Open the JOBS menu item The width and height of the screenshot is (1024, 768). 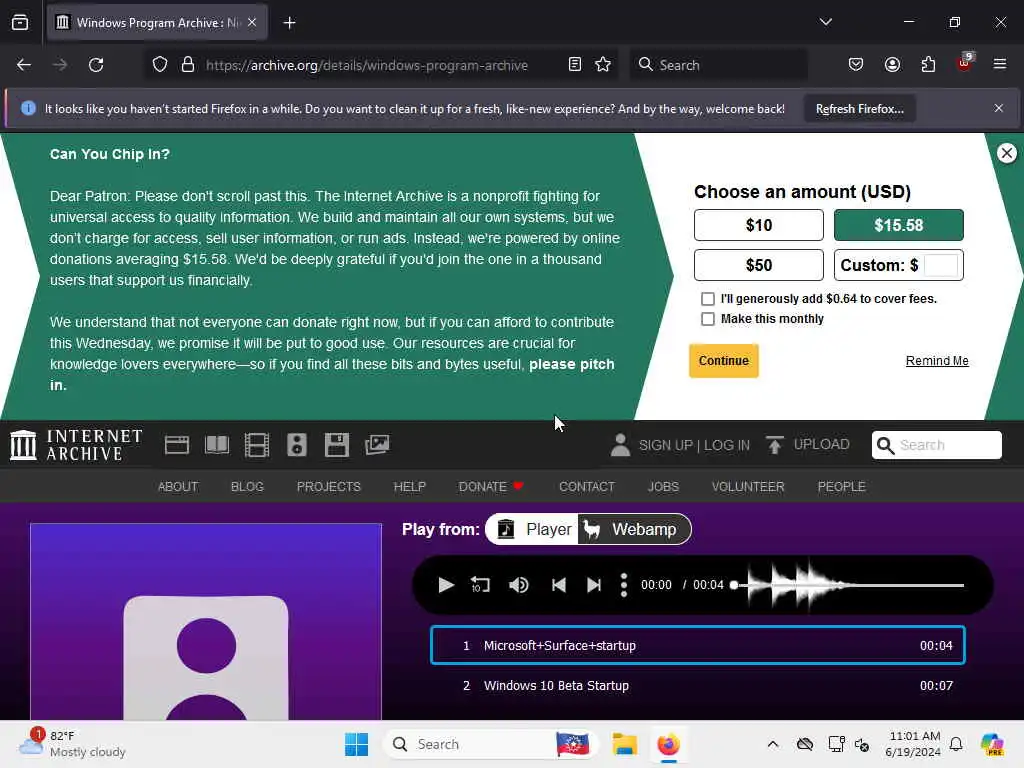tap(663, 487)
